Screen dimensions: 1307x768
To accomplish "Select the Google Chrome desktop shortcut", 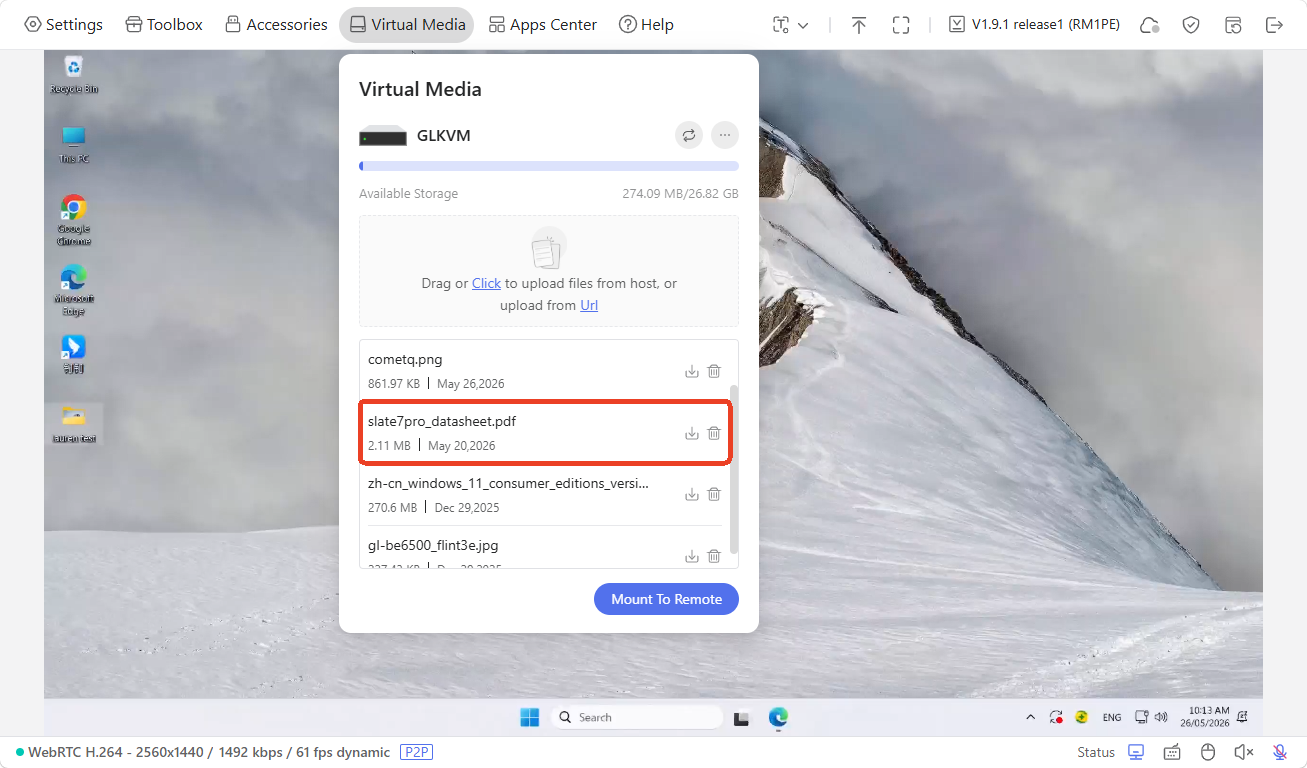I will (x=74, y=220).
